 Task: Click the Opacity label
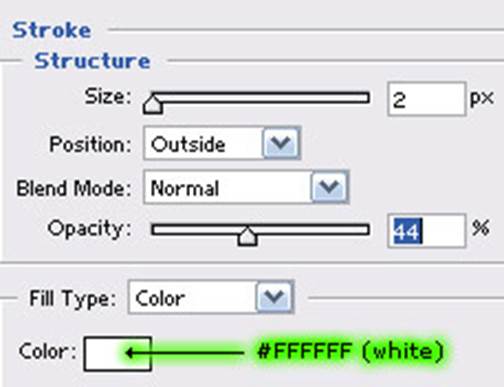89,230
